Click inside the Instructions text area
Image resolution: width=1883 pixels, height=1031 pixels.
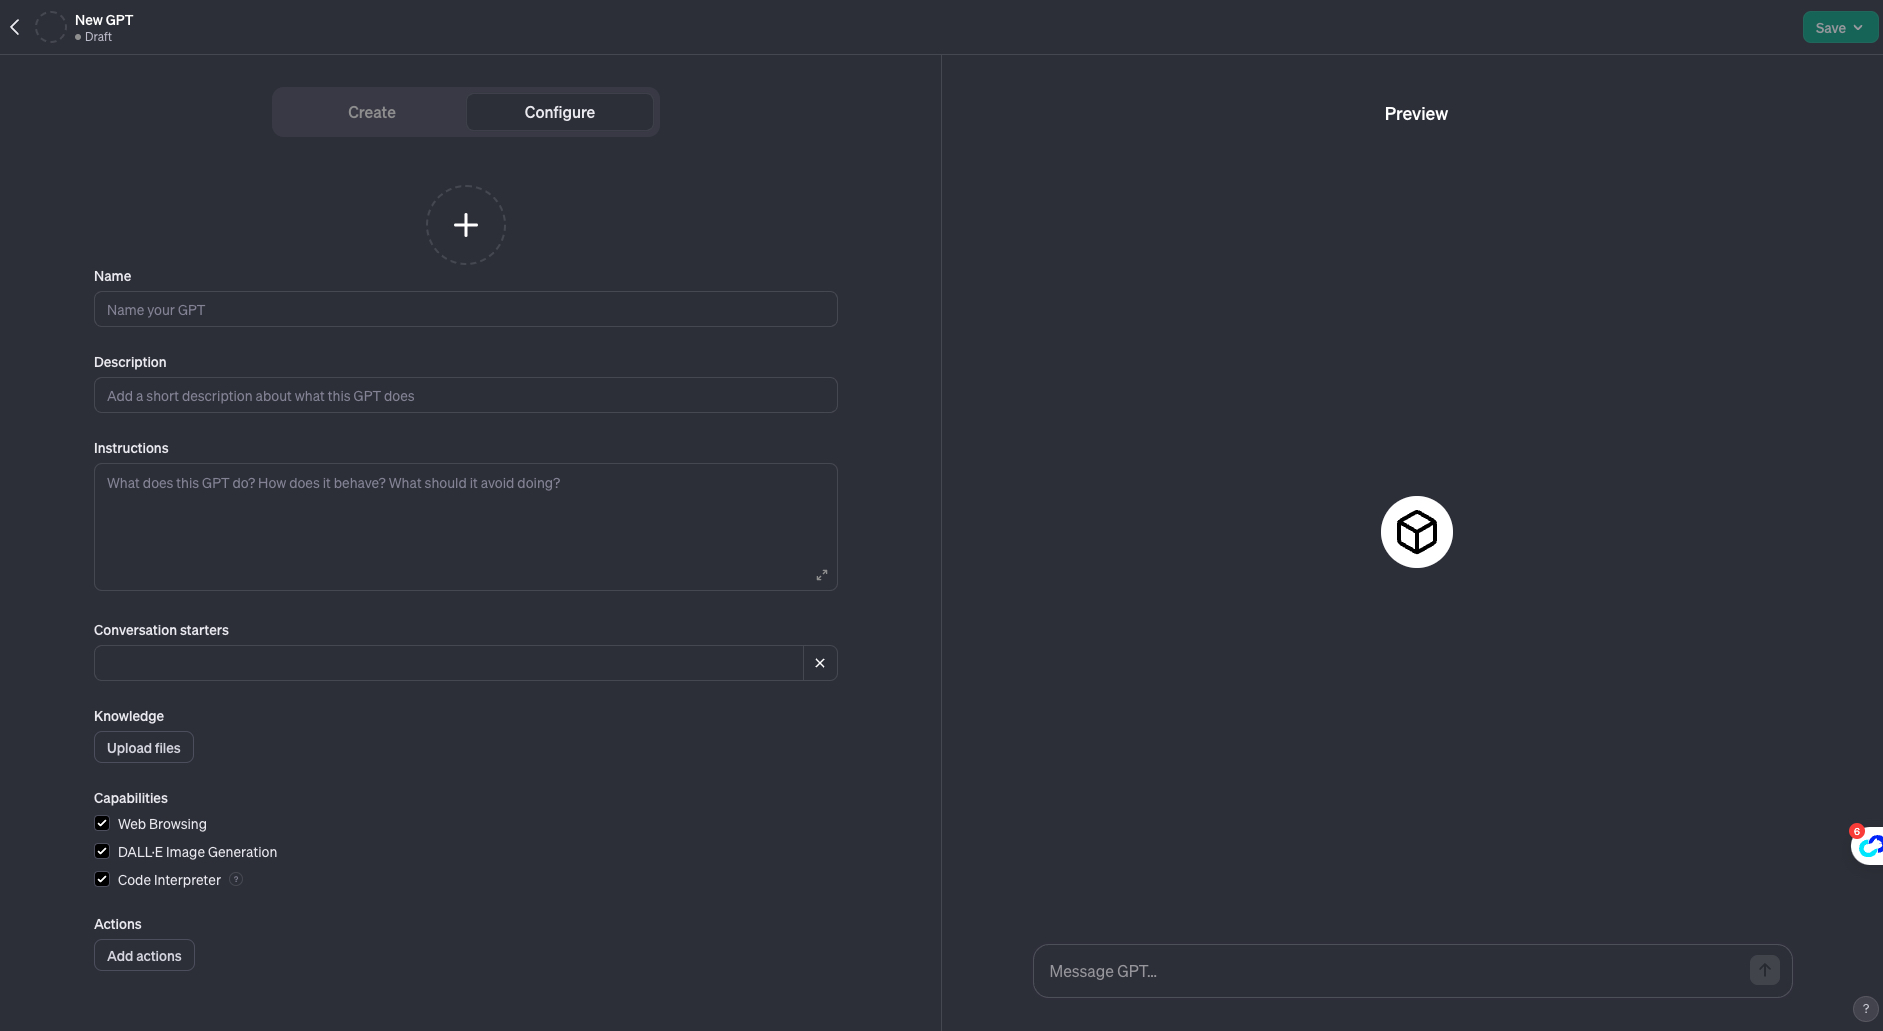[466, 527]
